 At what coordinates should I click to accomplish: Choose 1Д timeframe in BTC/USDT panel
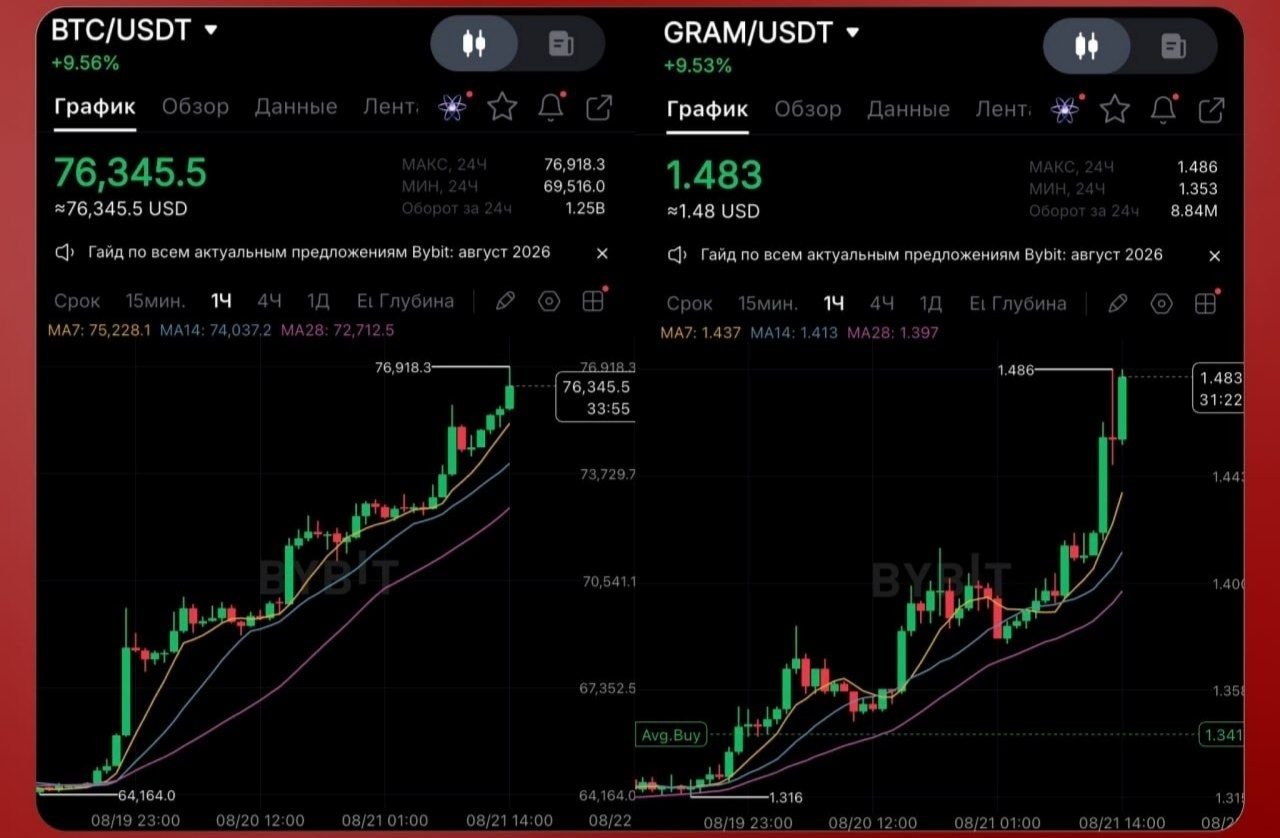[318, 301]
